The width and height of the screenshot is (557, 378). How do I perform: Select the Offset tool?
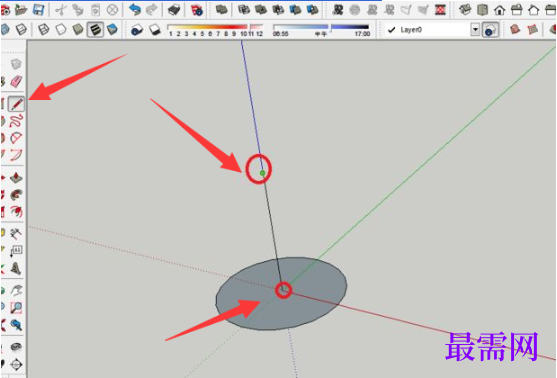[x=16, y=212]
